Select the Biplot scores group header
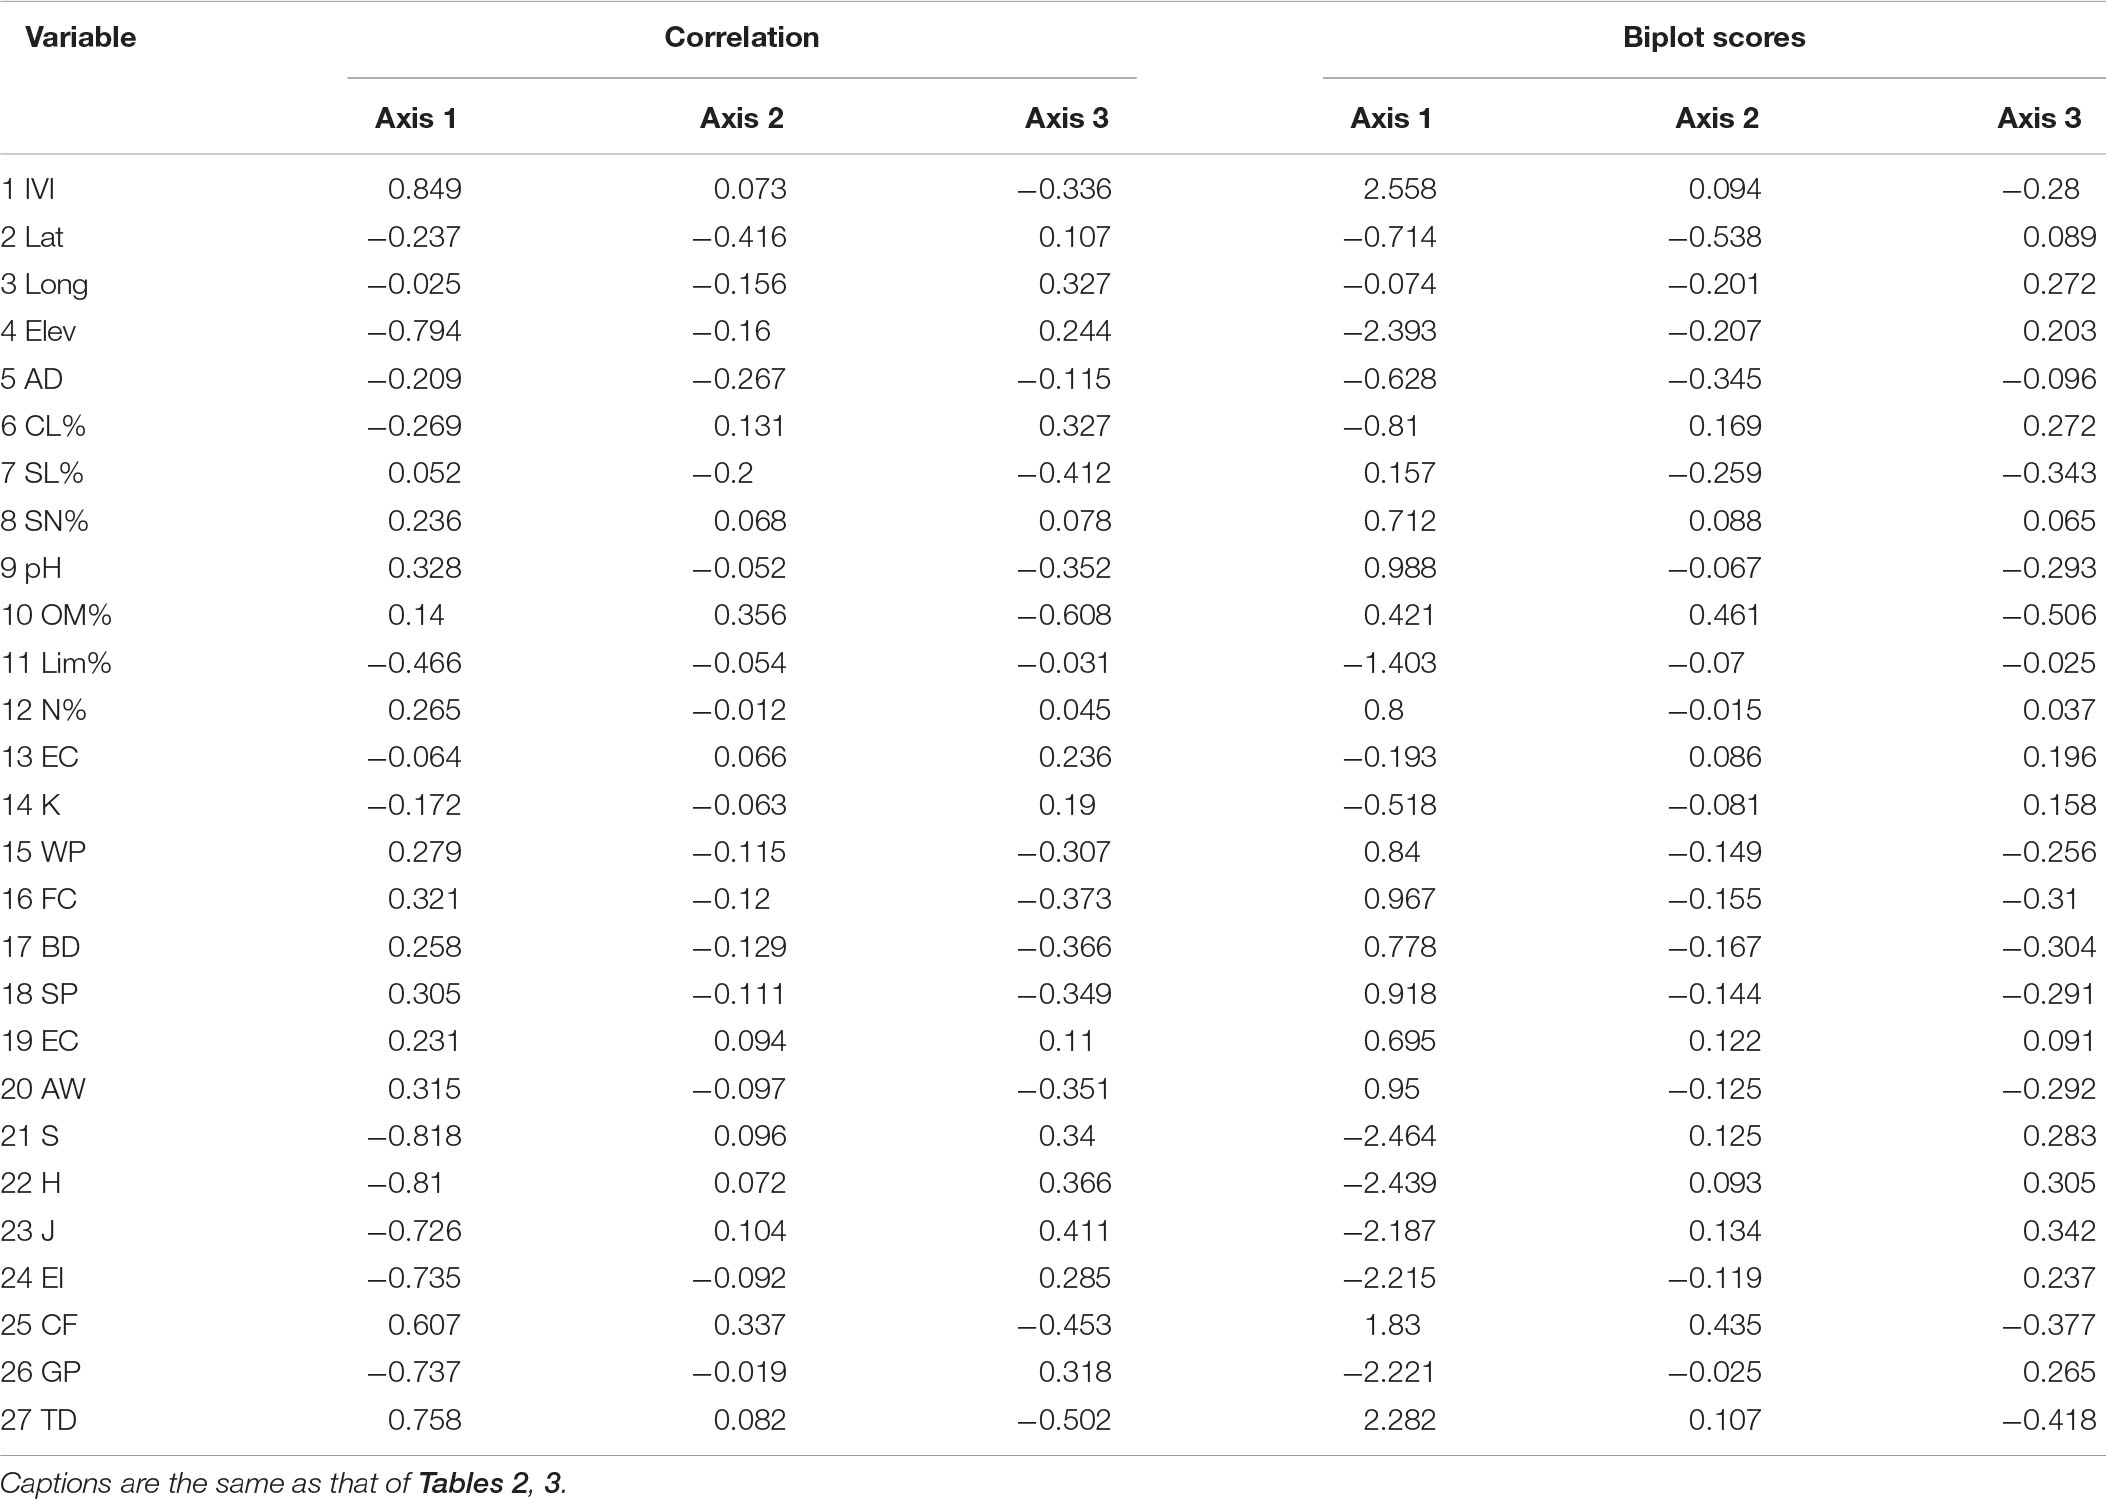Screen dimensions: 2107x1499 1713,38
